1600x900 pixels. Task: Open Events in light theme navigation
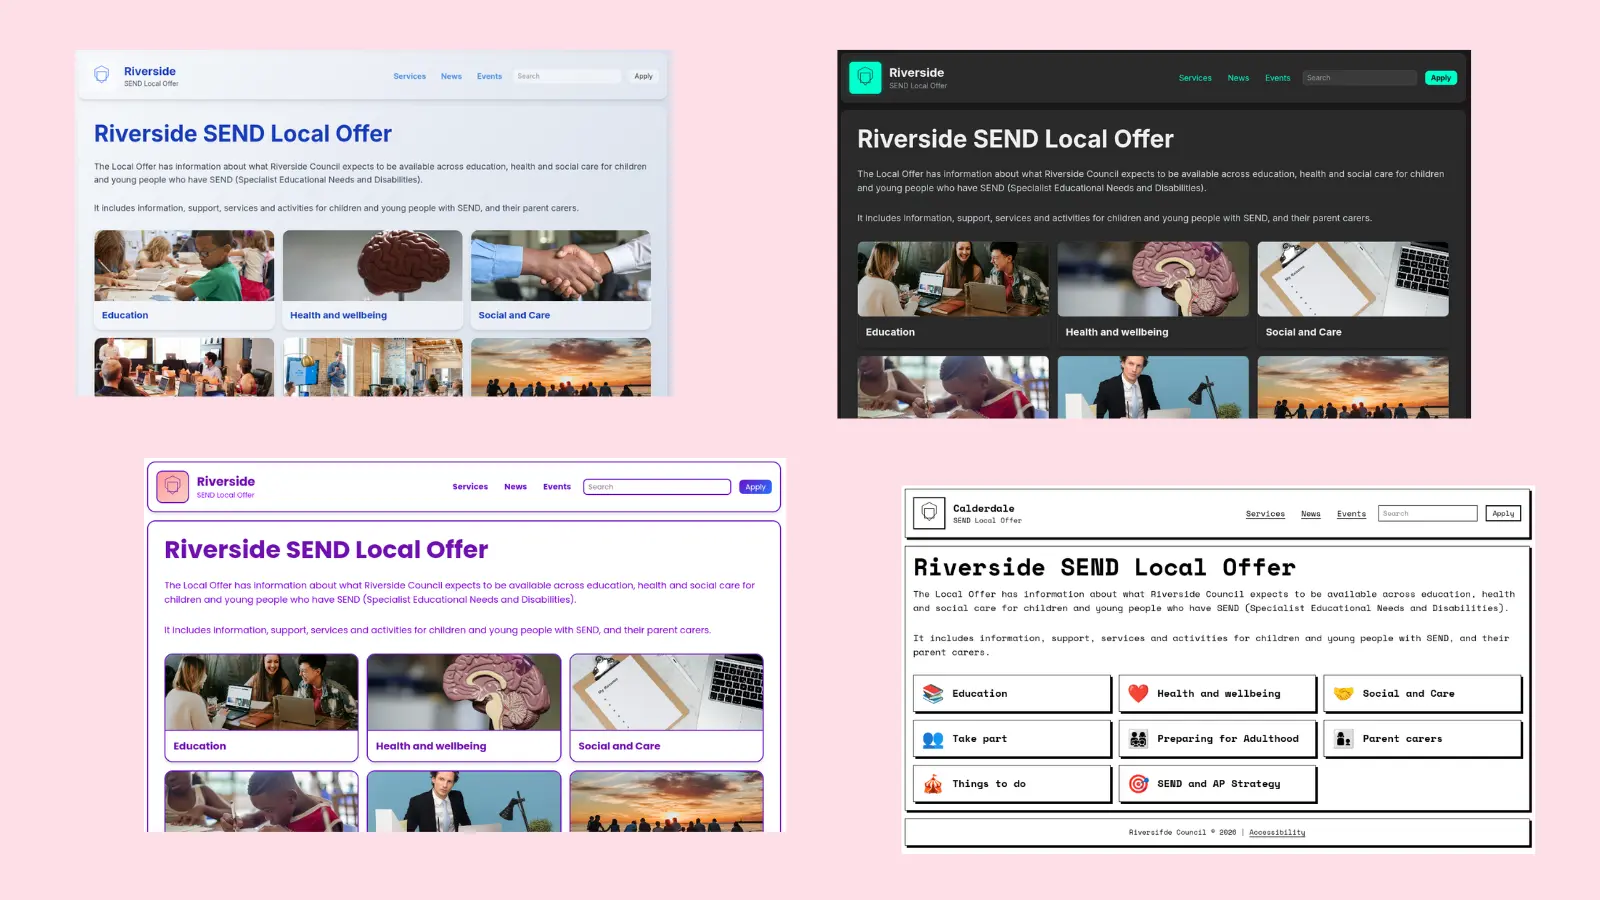tap(489, 76)
